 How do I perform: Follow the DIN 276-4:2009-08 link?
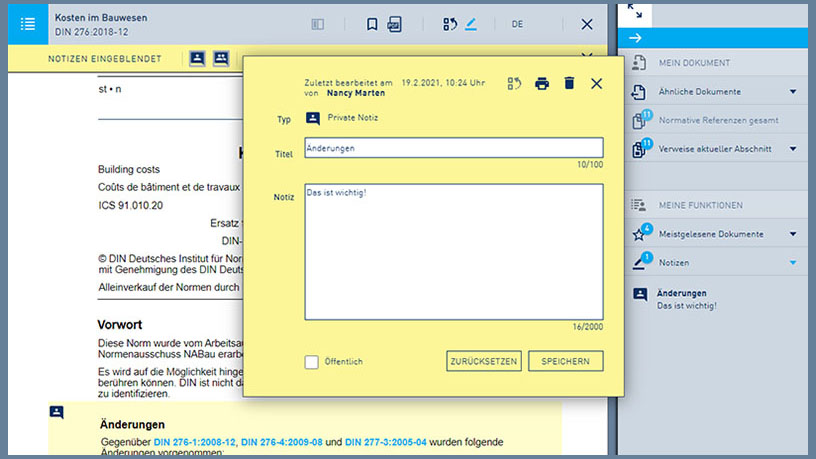tap(282, 442)
